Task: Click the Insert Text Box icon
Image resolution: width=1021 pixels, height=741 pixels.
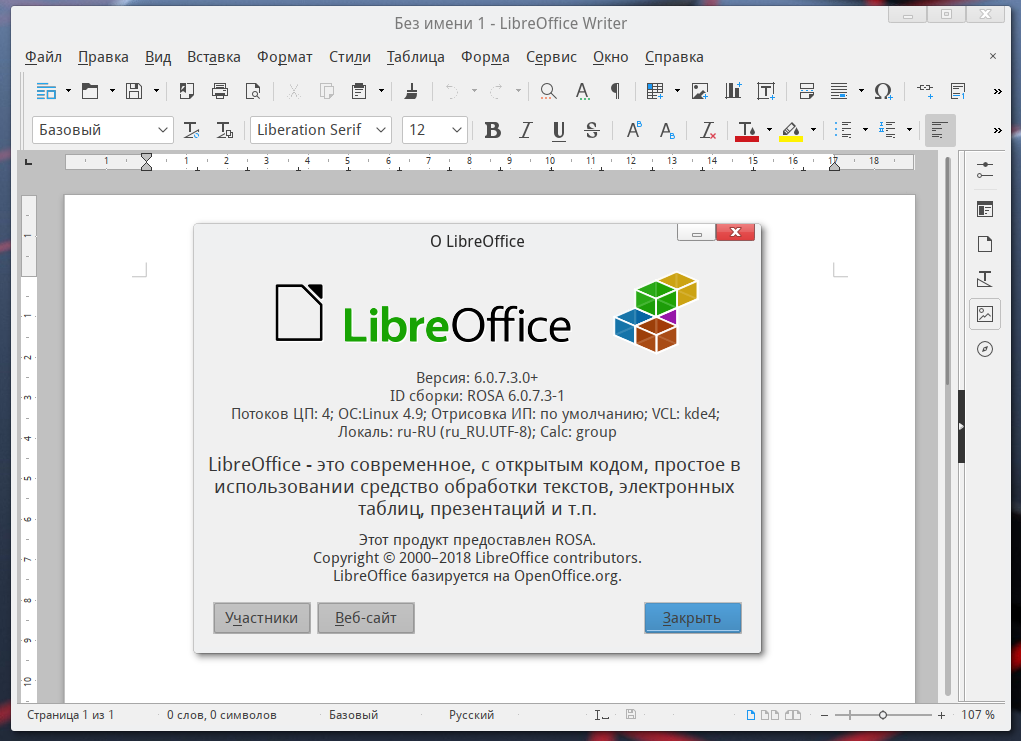Action: (x=766, y=91)
